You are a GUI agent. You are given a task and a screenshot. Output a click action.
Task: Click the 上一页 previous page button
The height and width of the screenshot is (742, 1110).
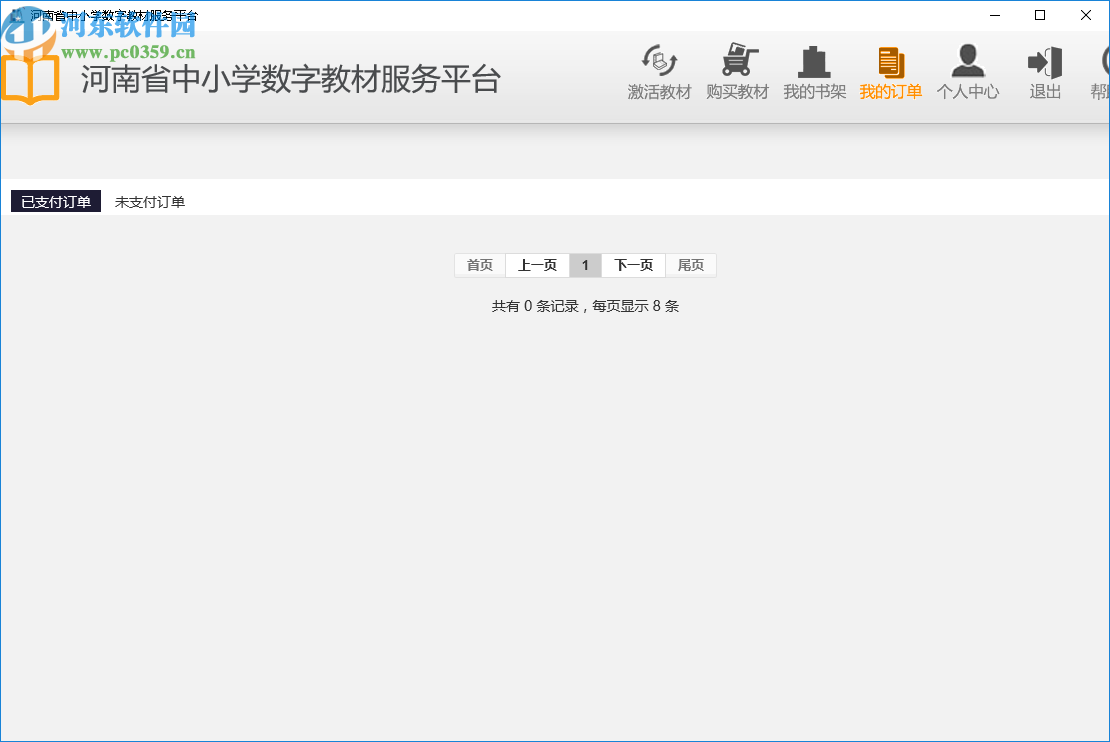537,264
